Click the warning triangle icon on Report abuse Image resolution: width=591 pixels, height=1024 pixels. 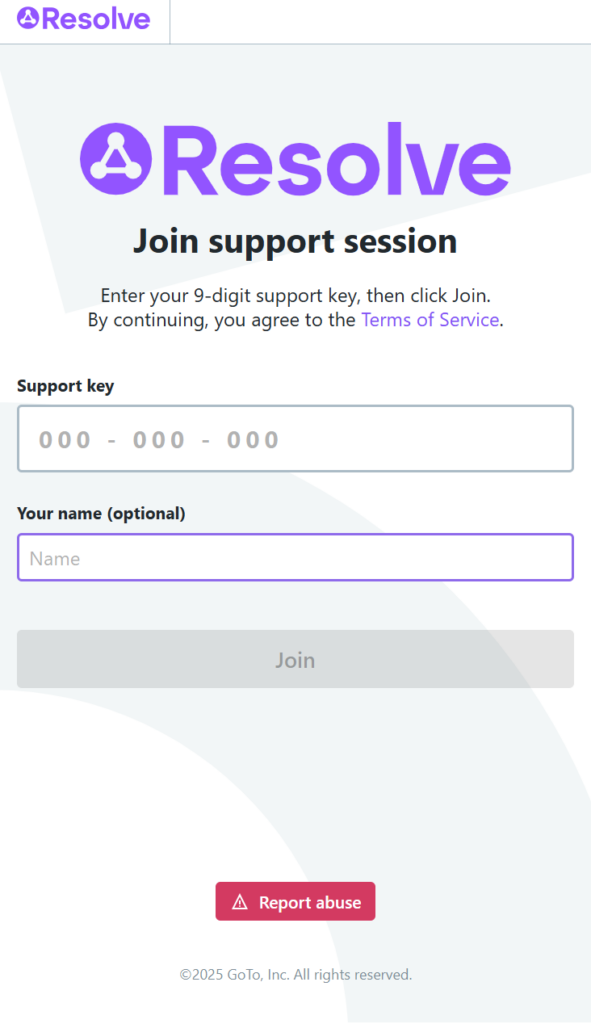[x=240, y=902]
